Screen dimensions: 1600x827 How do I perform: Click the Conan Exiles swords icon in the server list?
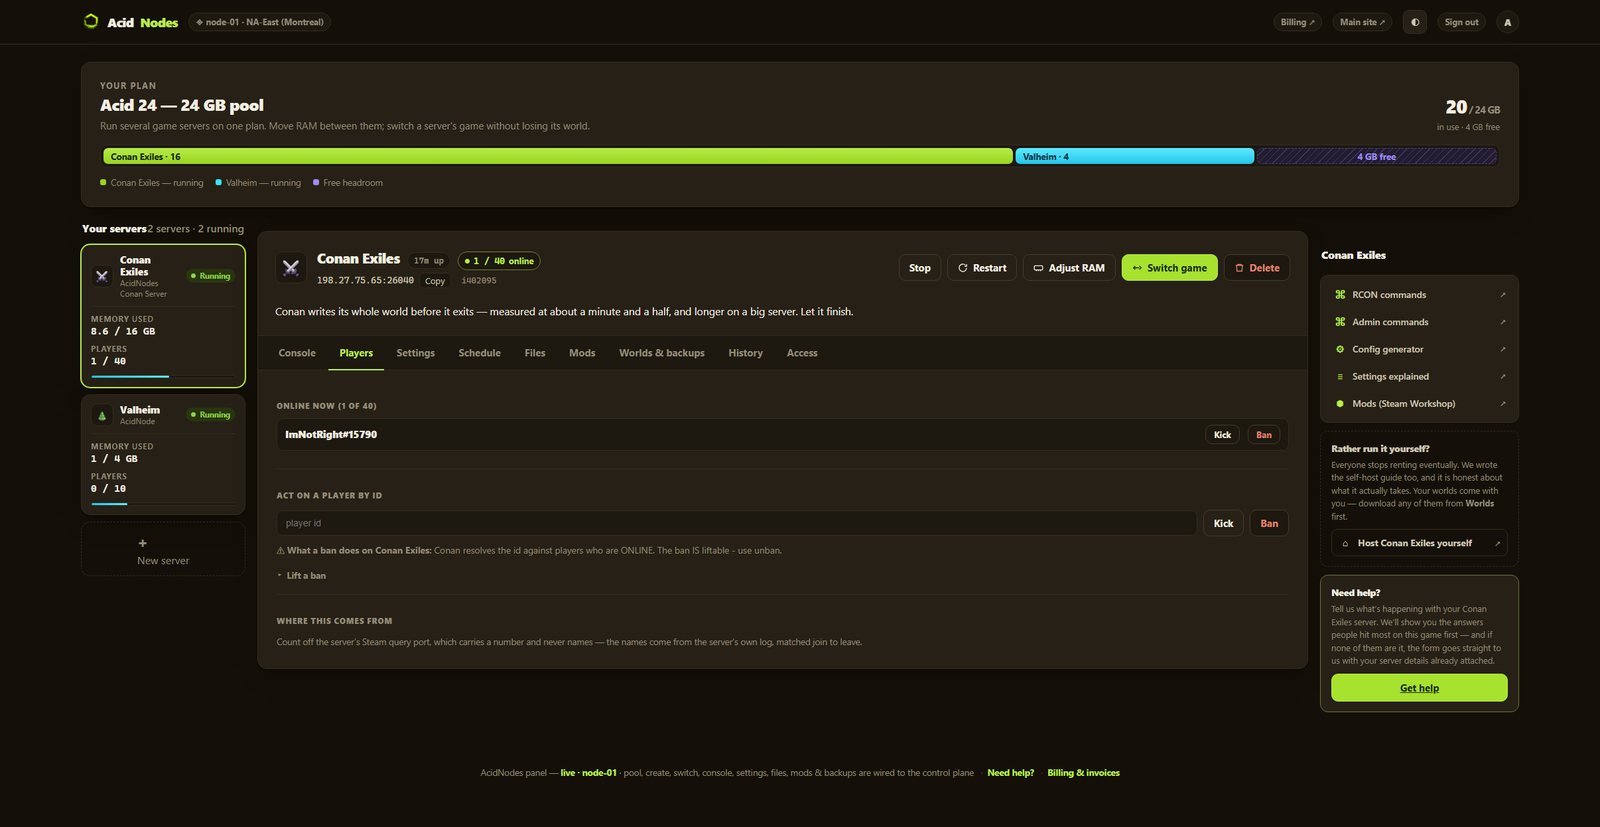point(102,276)
